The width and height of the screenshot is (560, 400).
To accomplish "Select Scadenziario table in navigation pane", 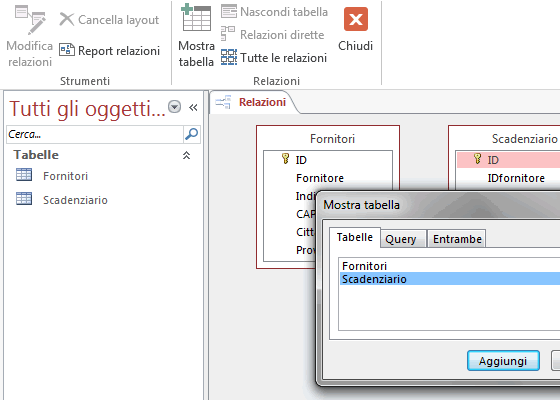I will coord(75,200).
